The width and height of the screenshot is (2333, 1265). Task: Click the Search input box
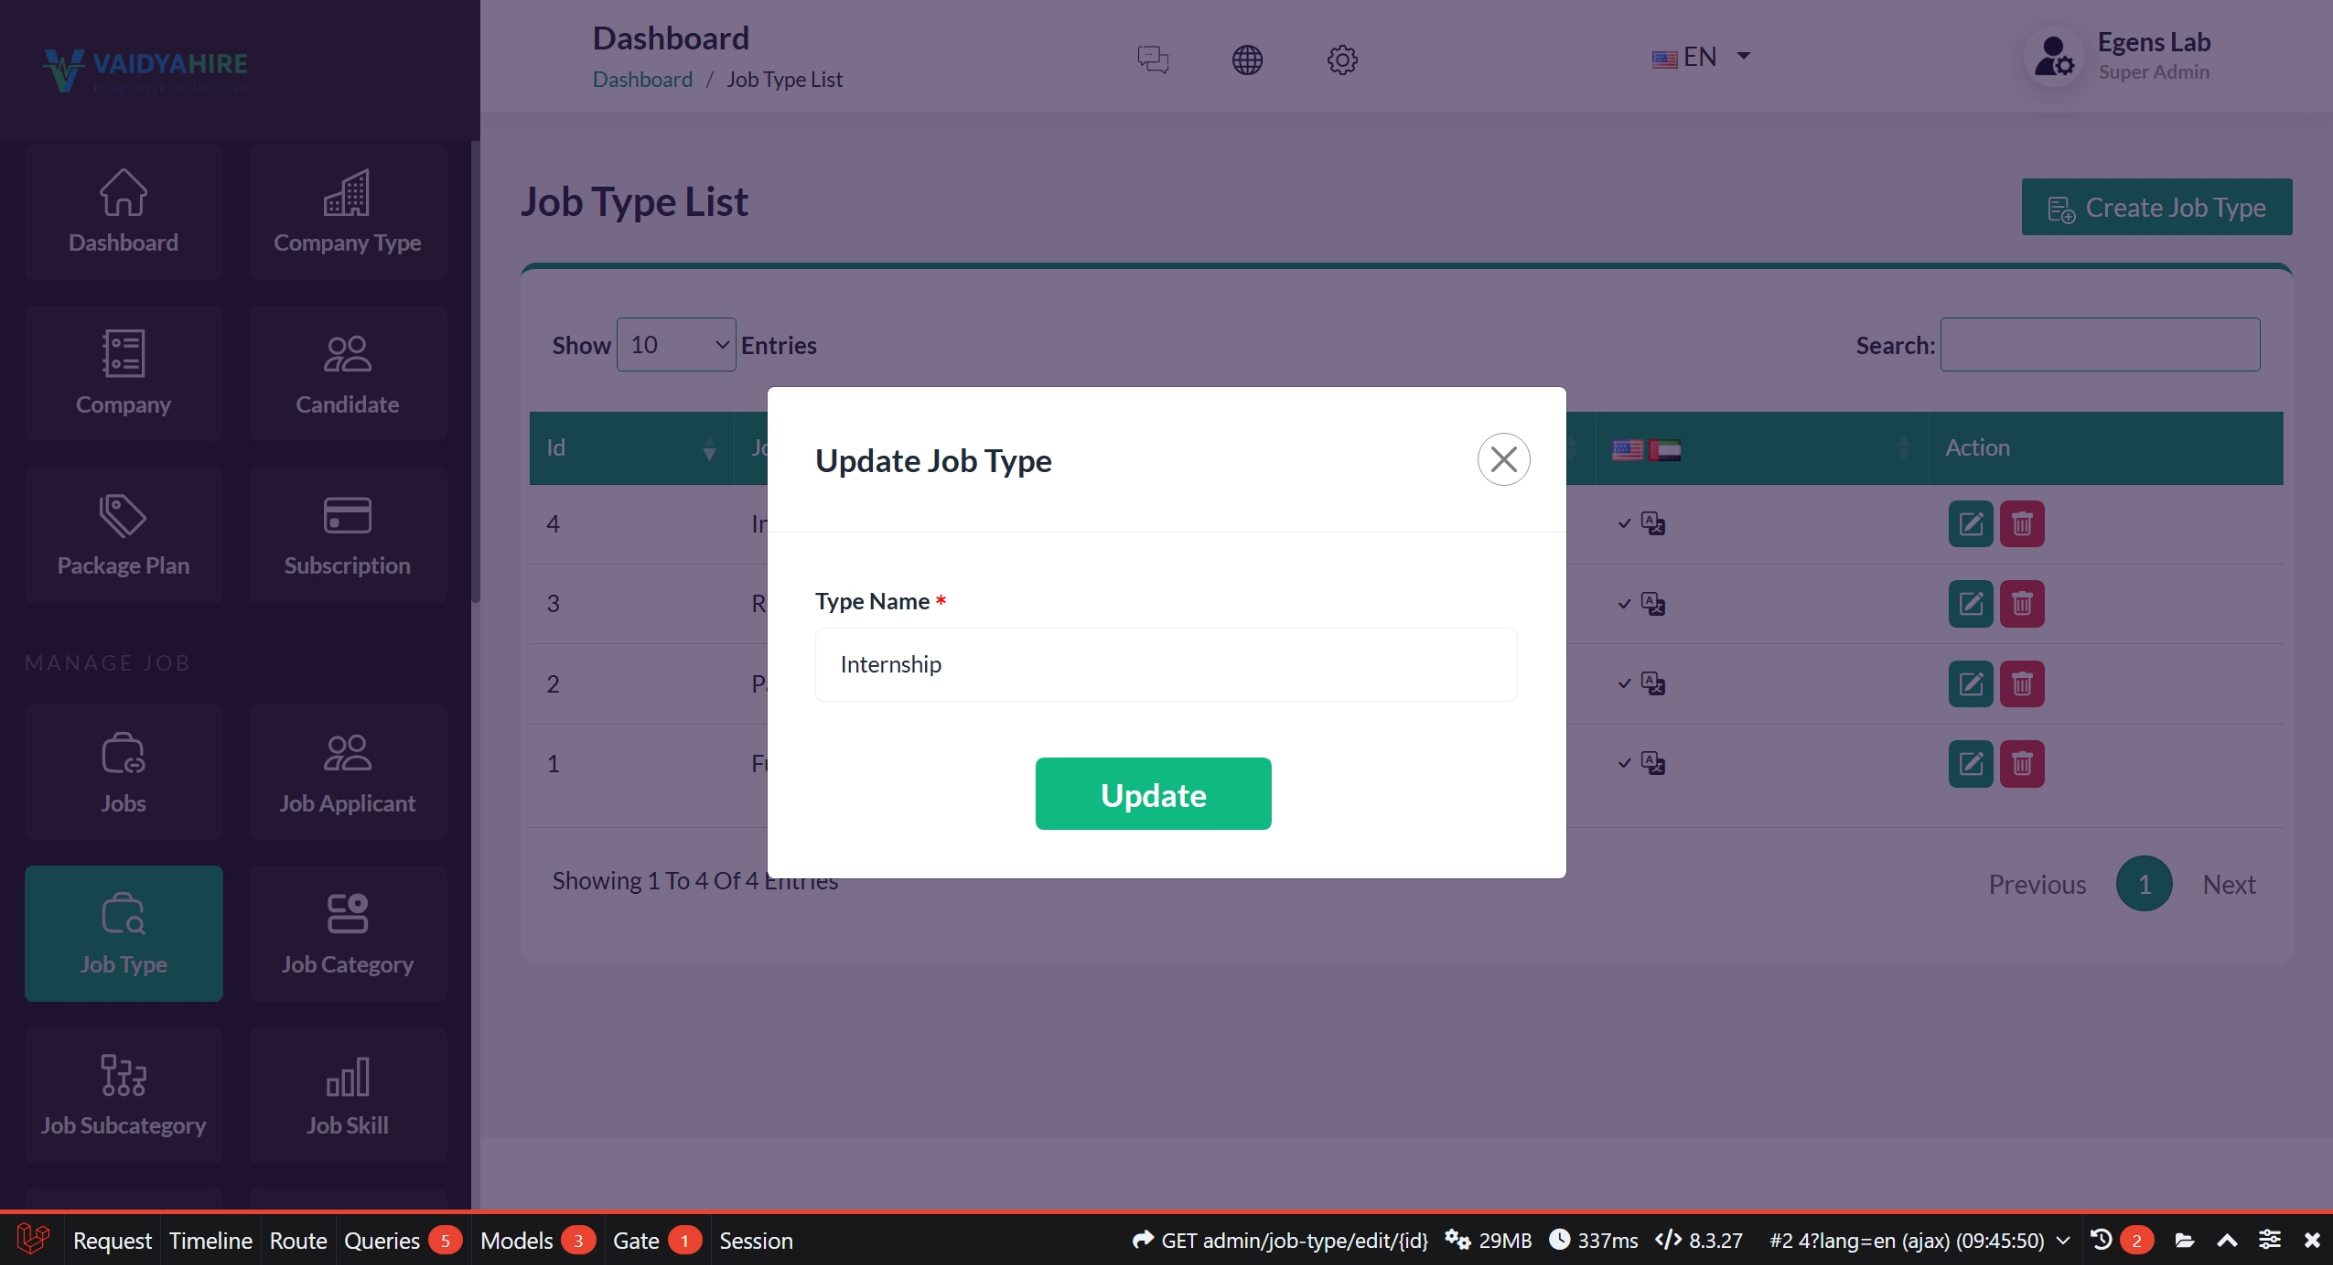tap(2099, 345)
